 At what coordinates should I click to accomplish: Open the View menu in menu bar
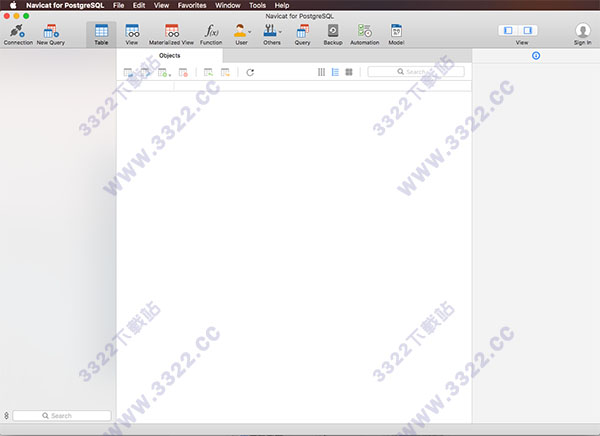pos(161,5)
